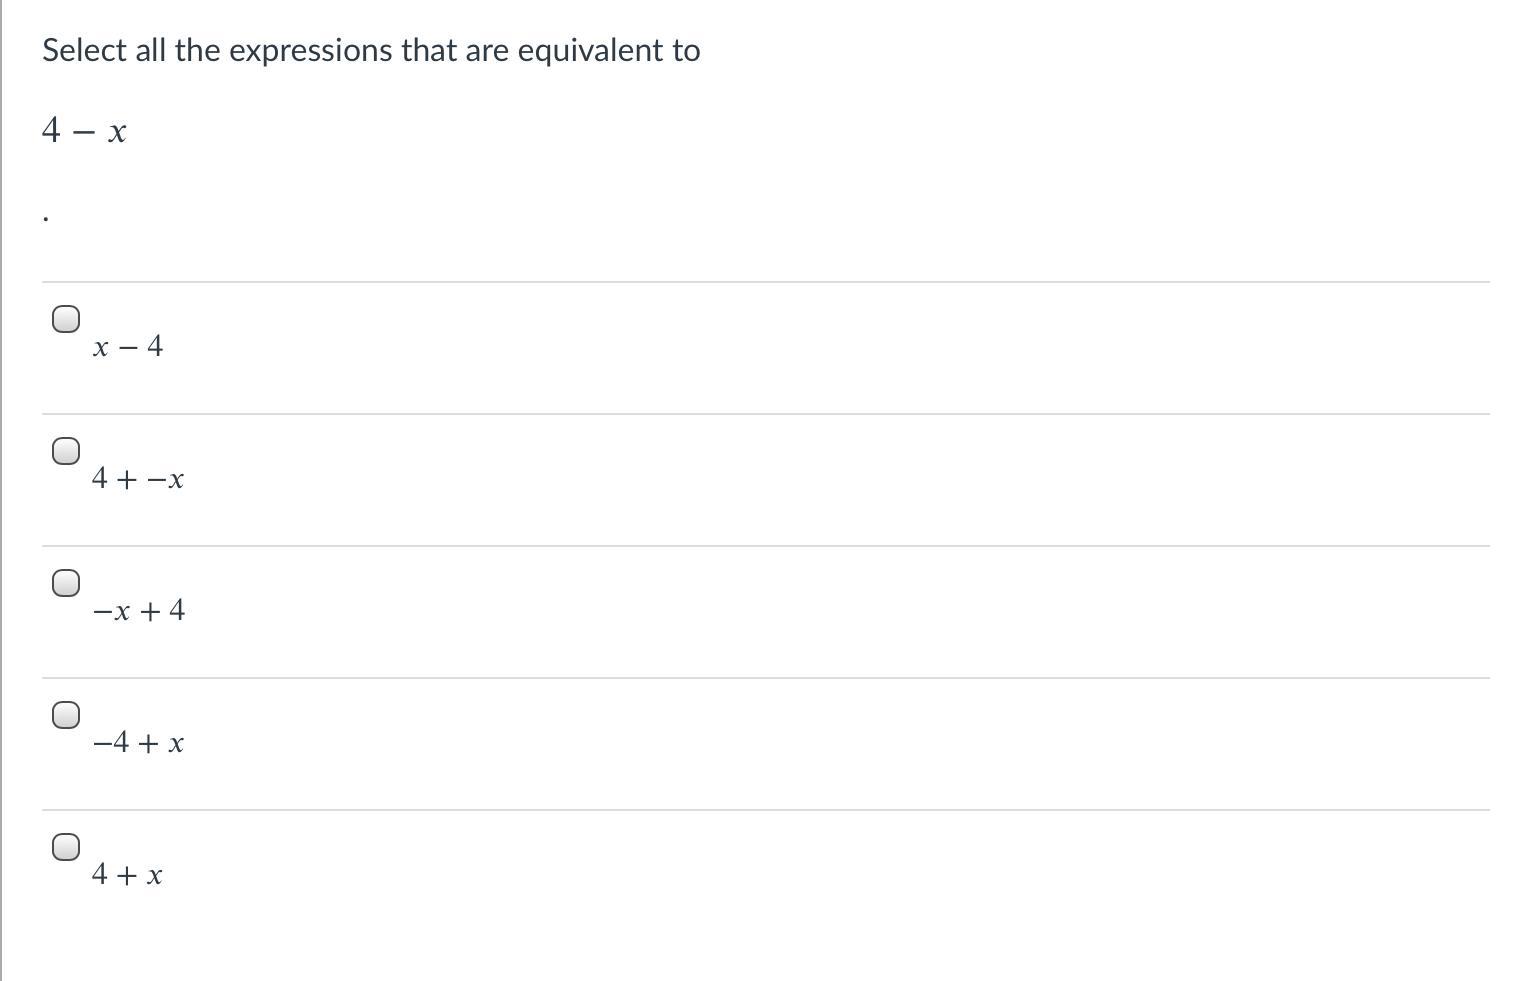Image resolution: width=1528 pixels, height=981 pixels.
Task: Click the word "Select" in the question
Action: (x=85, y=50)
